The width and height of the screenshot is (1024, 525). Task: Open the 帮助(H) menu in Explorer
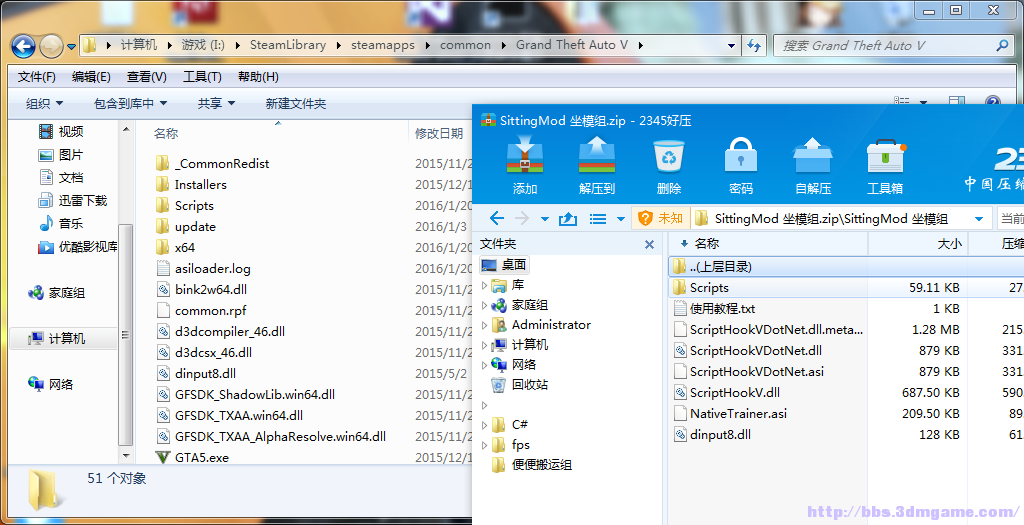(258, 77)
